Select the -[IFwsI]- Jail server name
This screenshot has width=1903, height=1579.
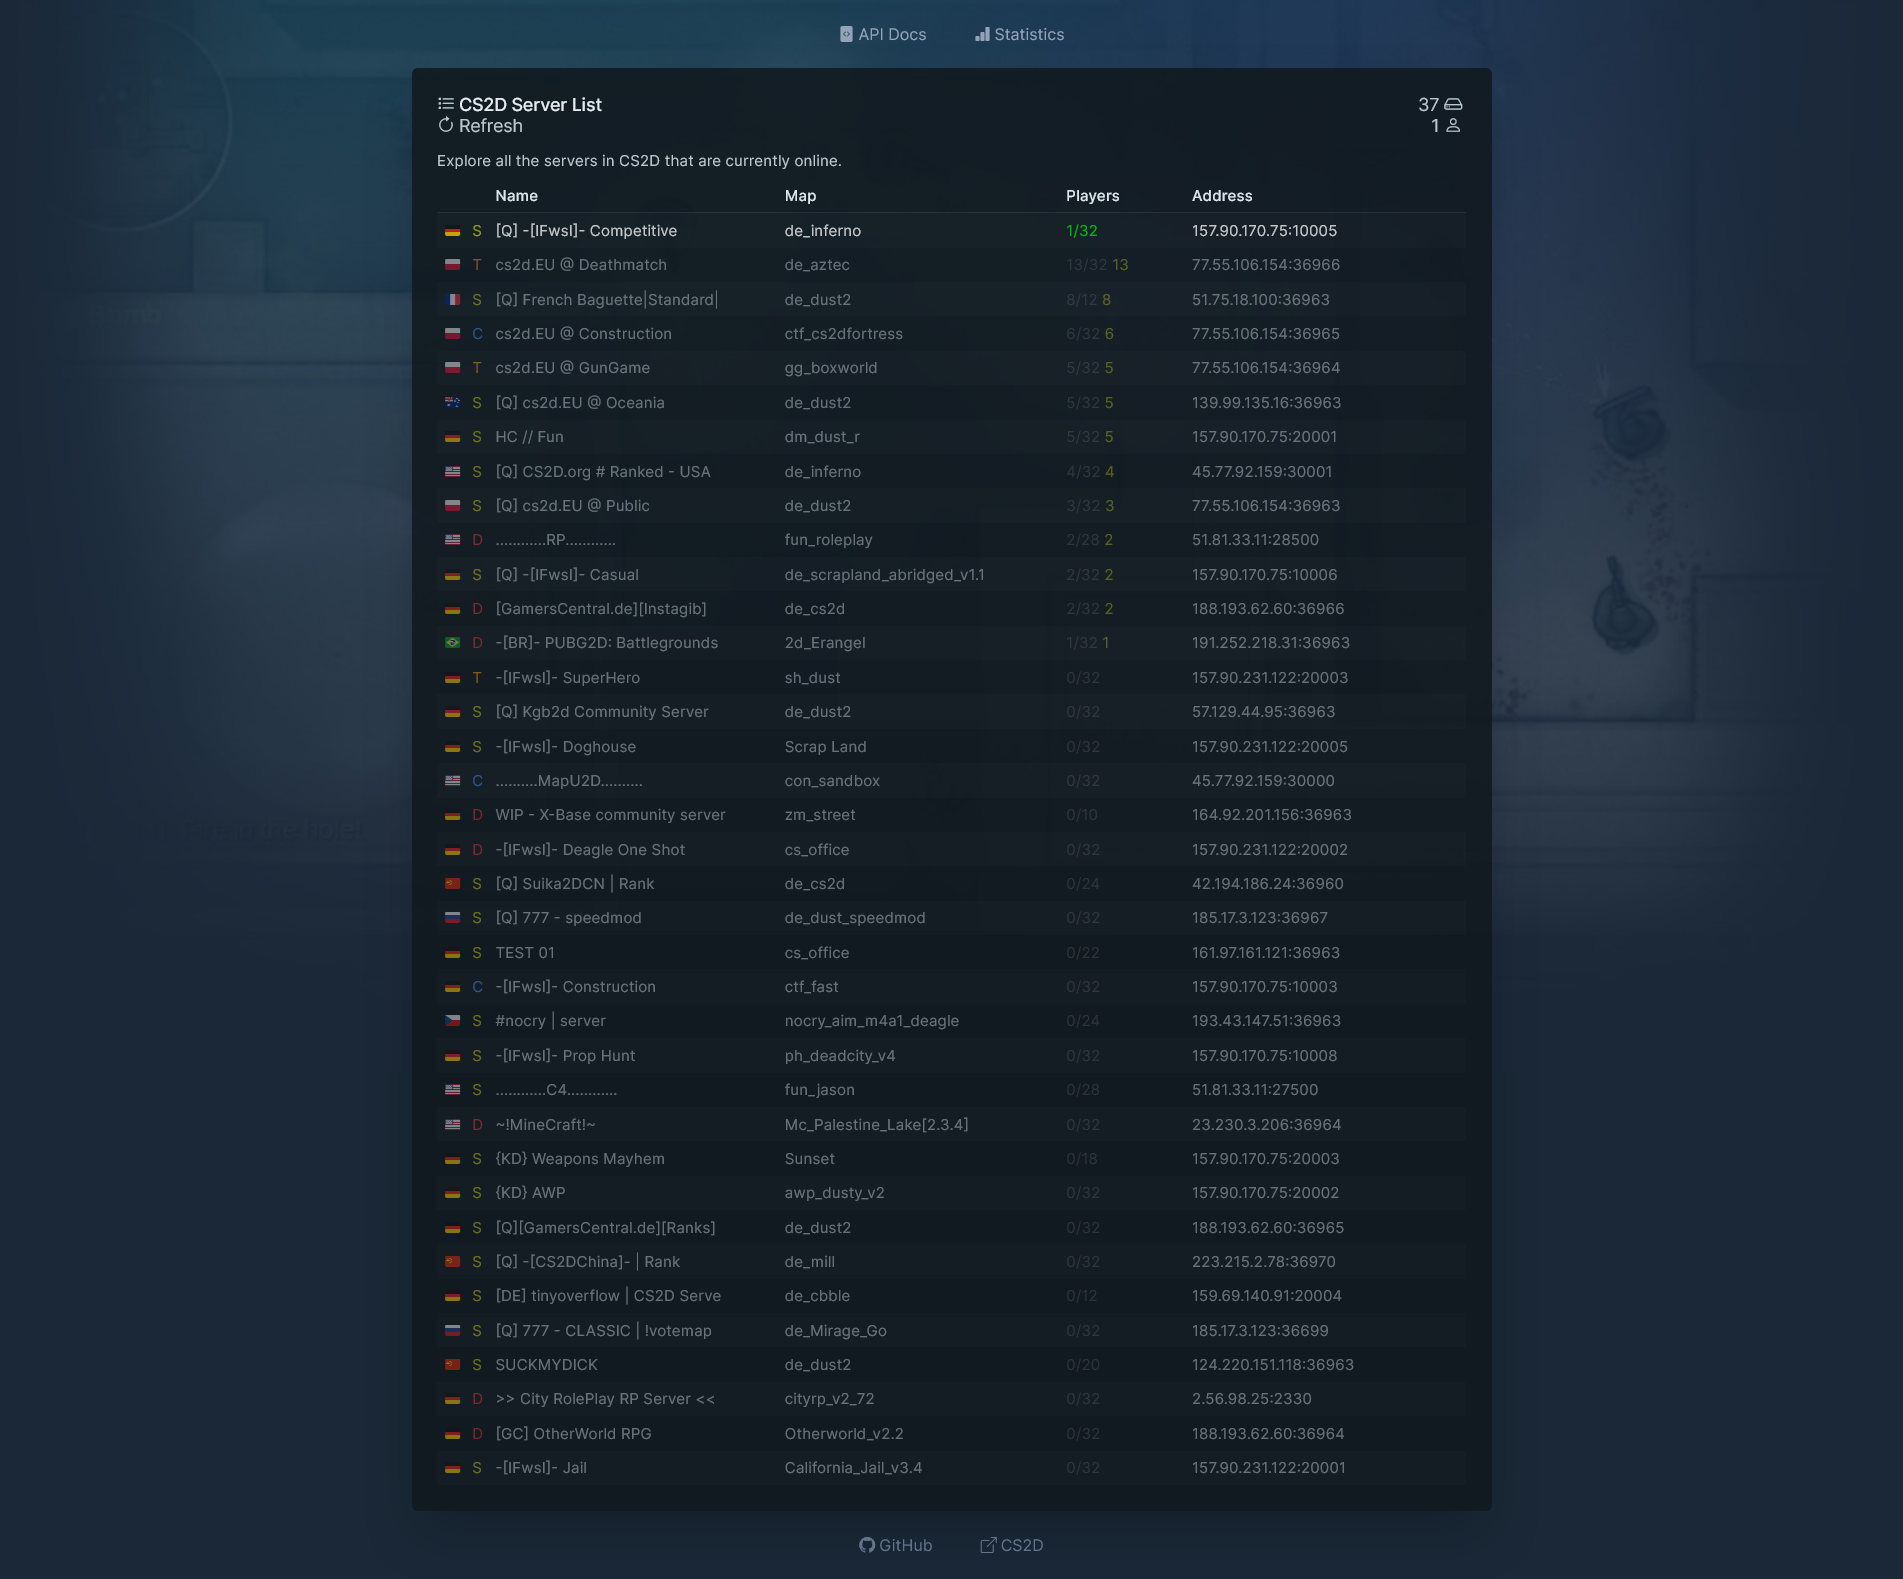(541, 1468)
